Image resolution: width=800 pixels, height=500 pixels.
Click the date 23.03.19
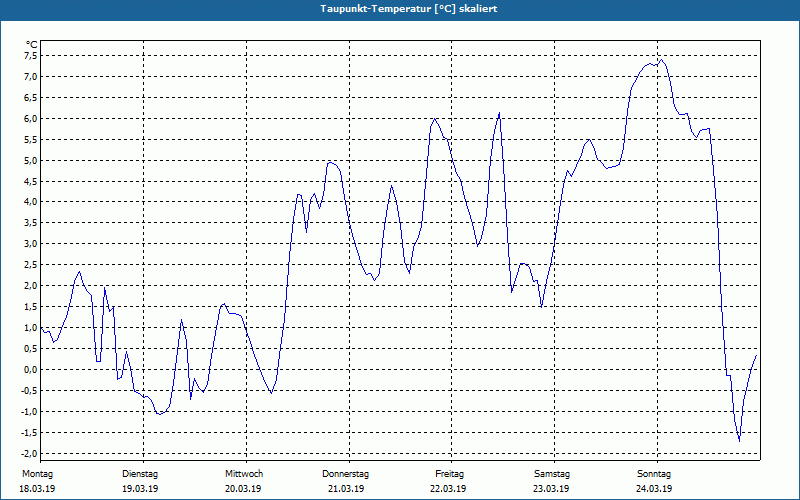[551, 489]
